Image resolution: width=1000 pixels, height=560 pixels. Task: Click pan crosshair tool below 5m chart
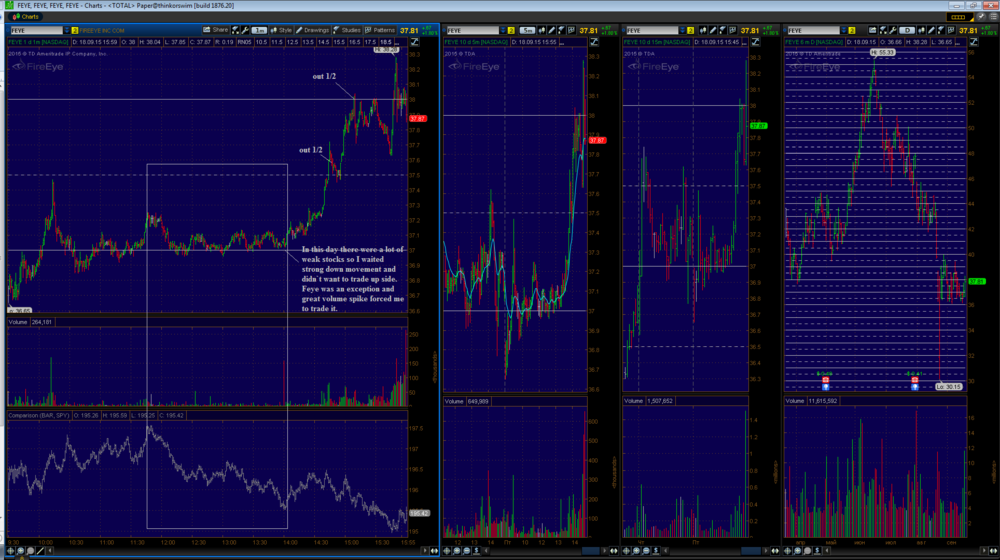pyautogui.click(x=446, y=550)
